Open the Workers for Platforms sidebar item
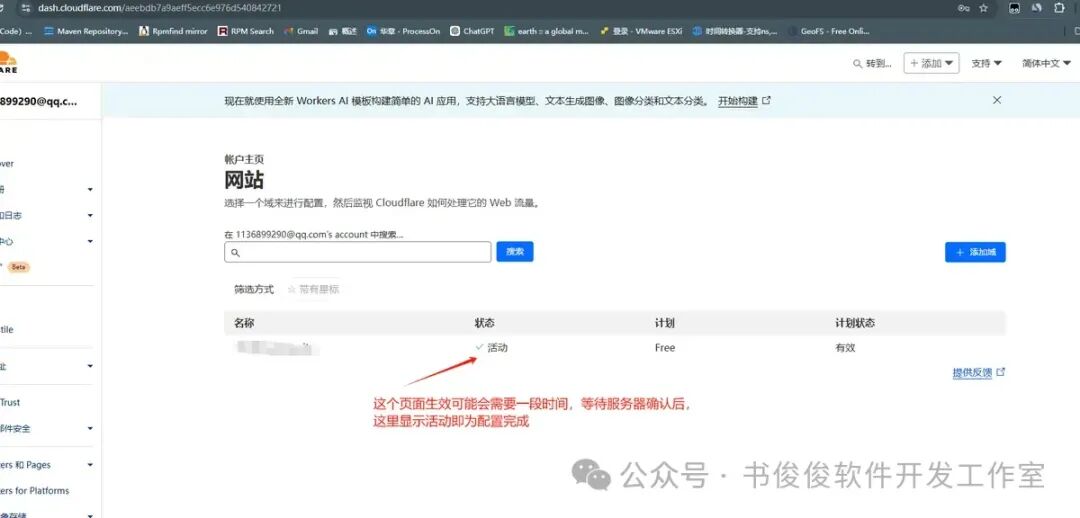This screenshot has width=1080, height=518. pos(34,490)
